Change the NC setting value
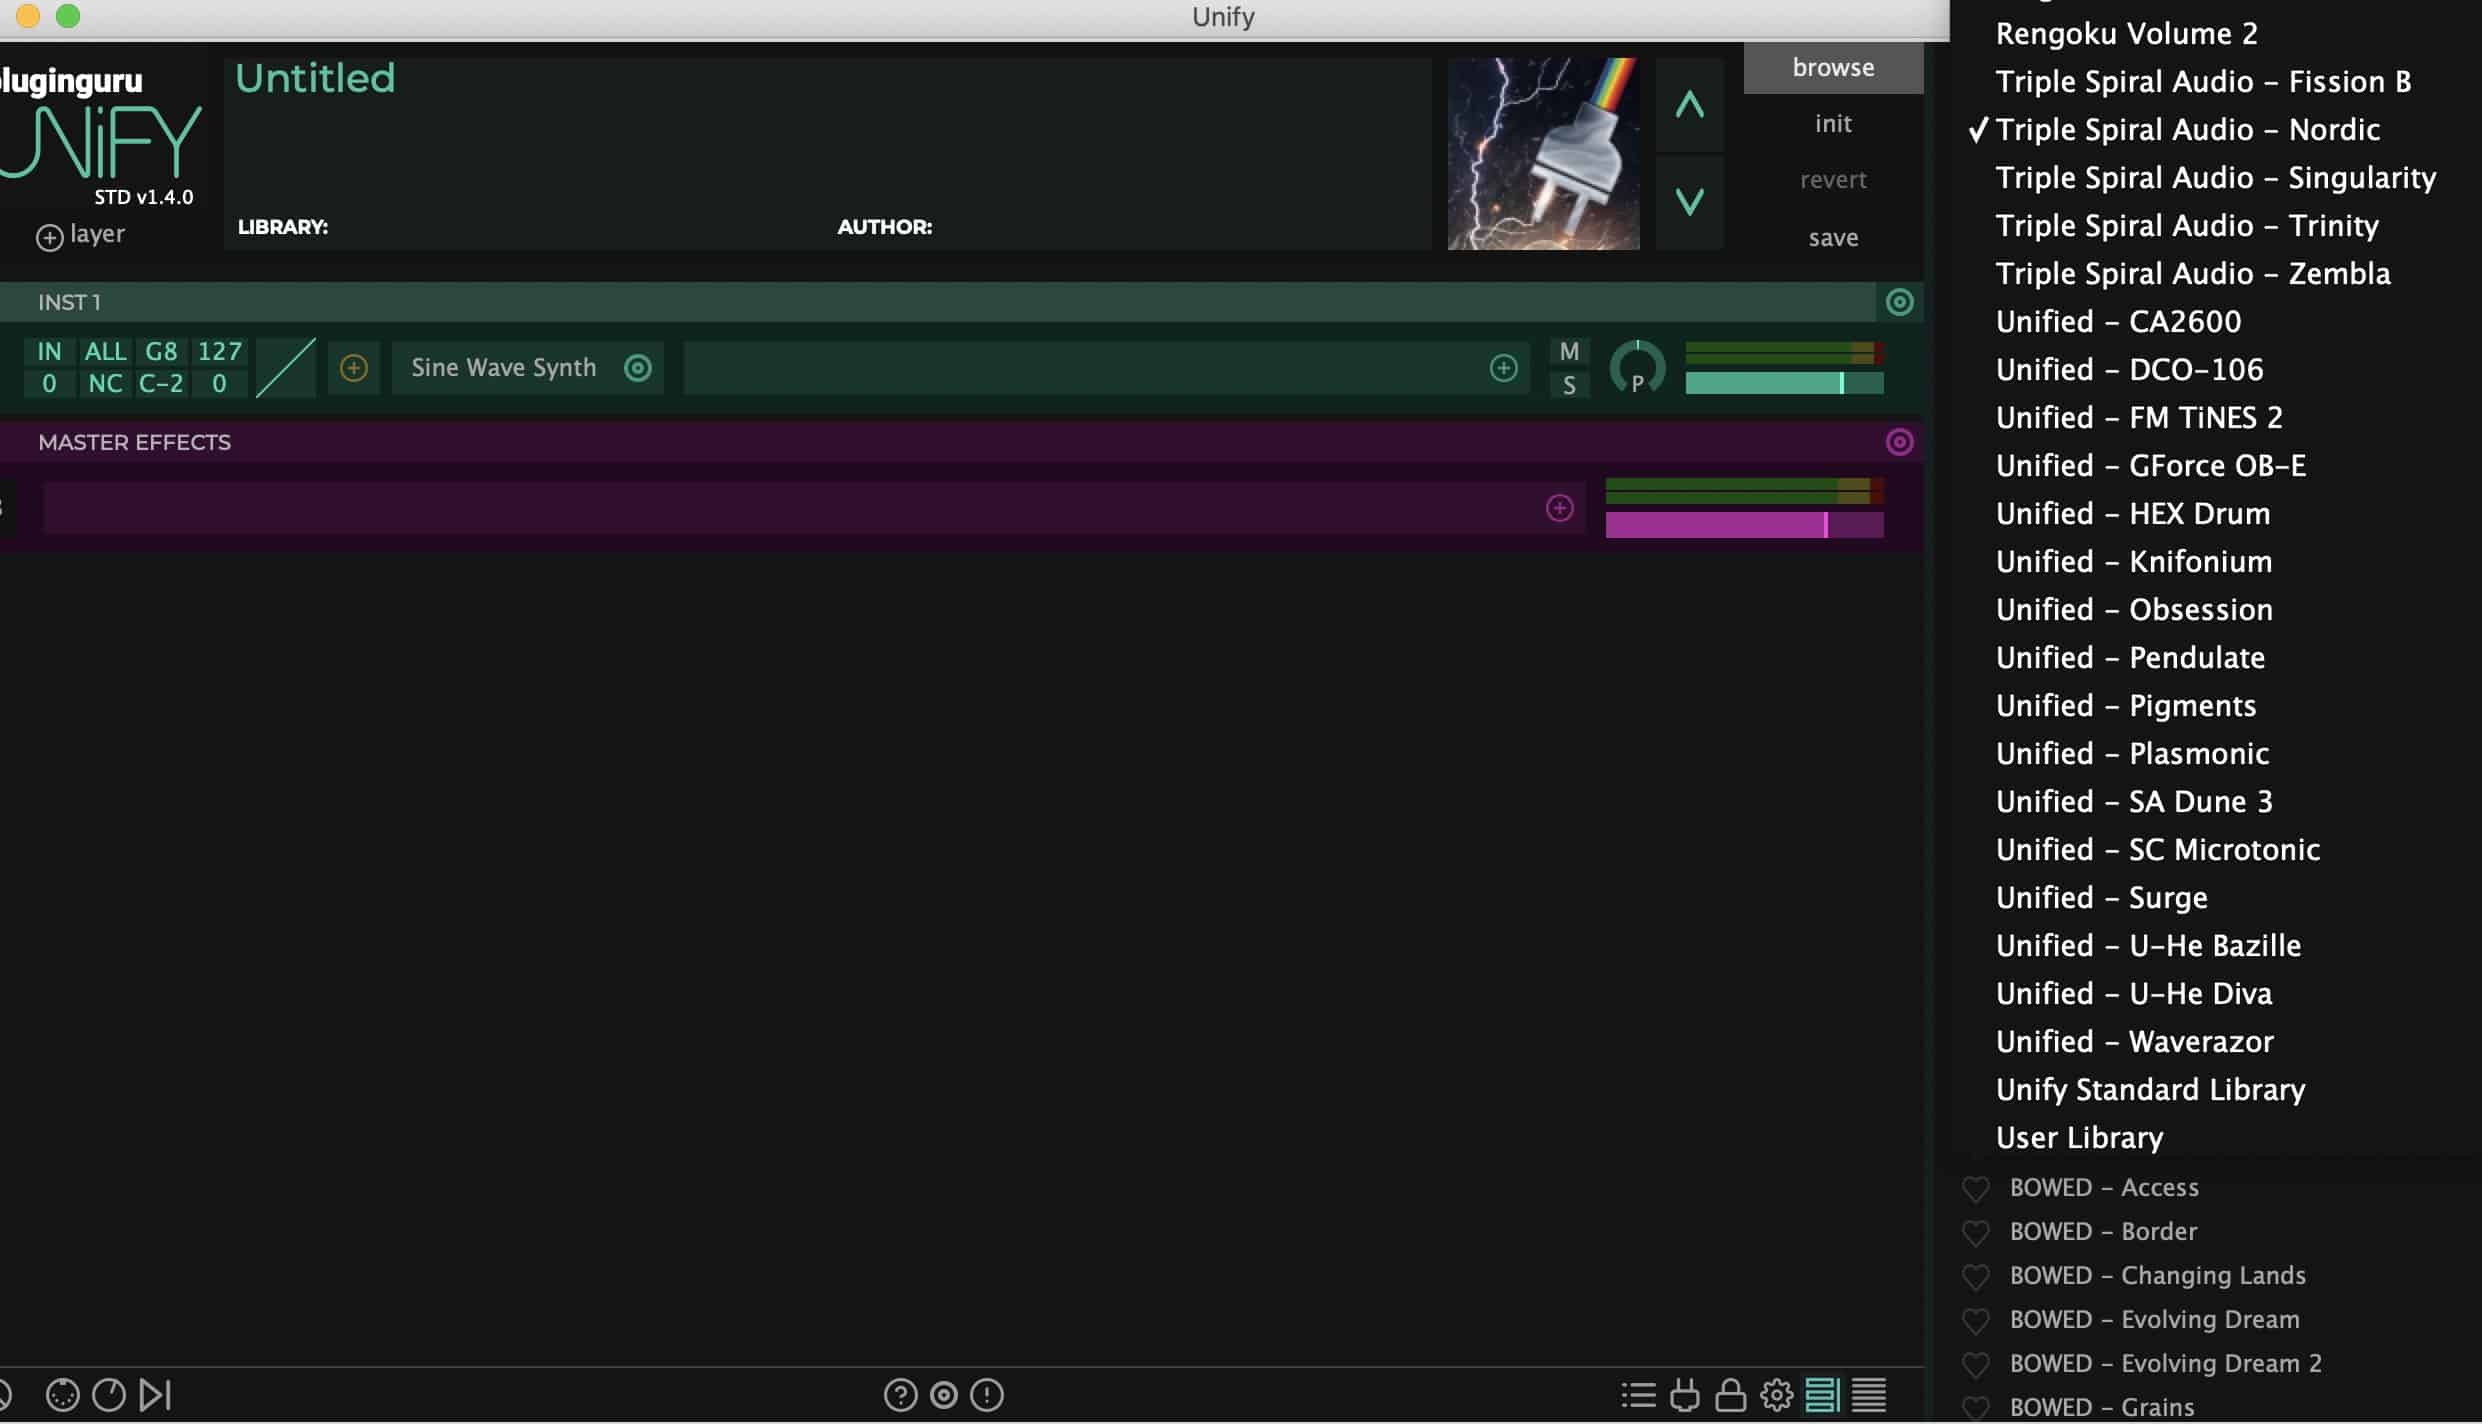2482x1424 pixels. (x=105, y=383)
